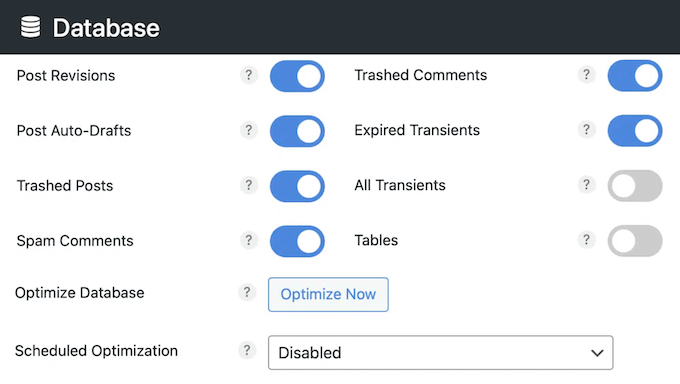Click the Tables label
This screenshot has height=384, width=680.
click(x=376, y=240)
